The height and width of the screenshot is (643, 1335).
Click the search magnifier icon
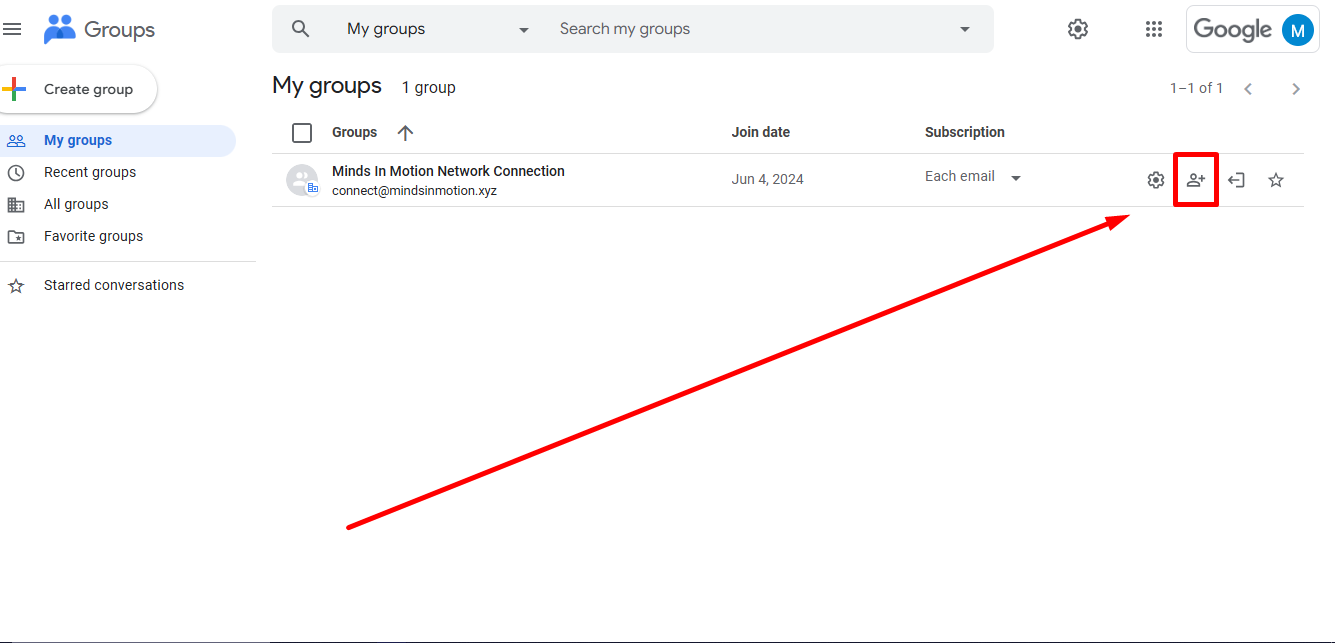(x=300, y=28)
